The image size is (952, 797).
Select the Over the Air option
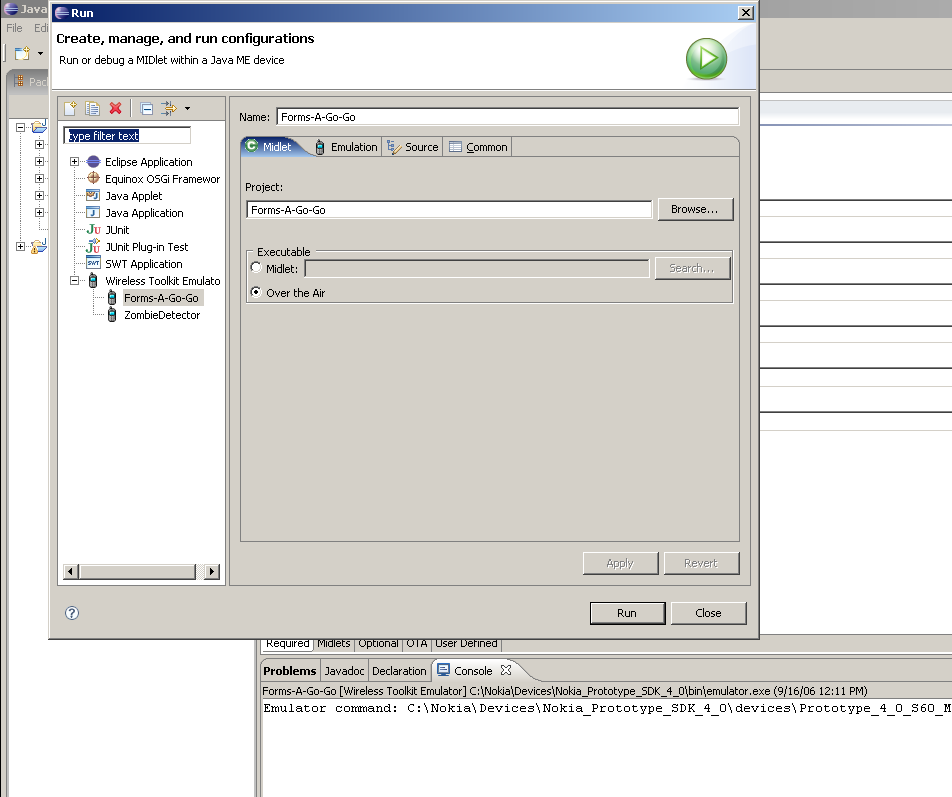point(258,291)
